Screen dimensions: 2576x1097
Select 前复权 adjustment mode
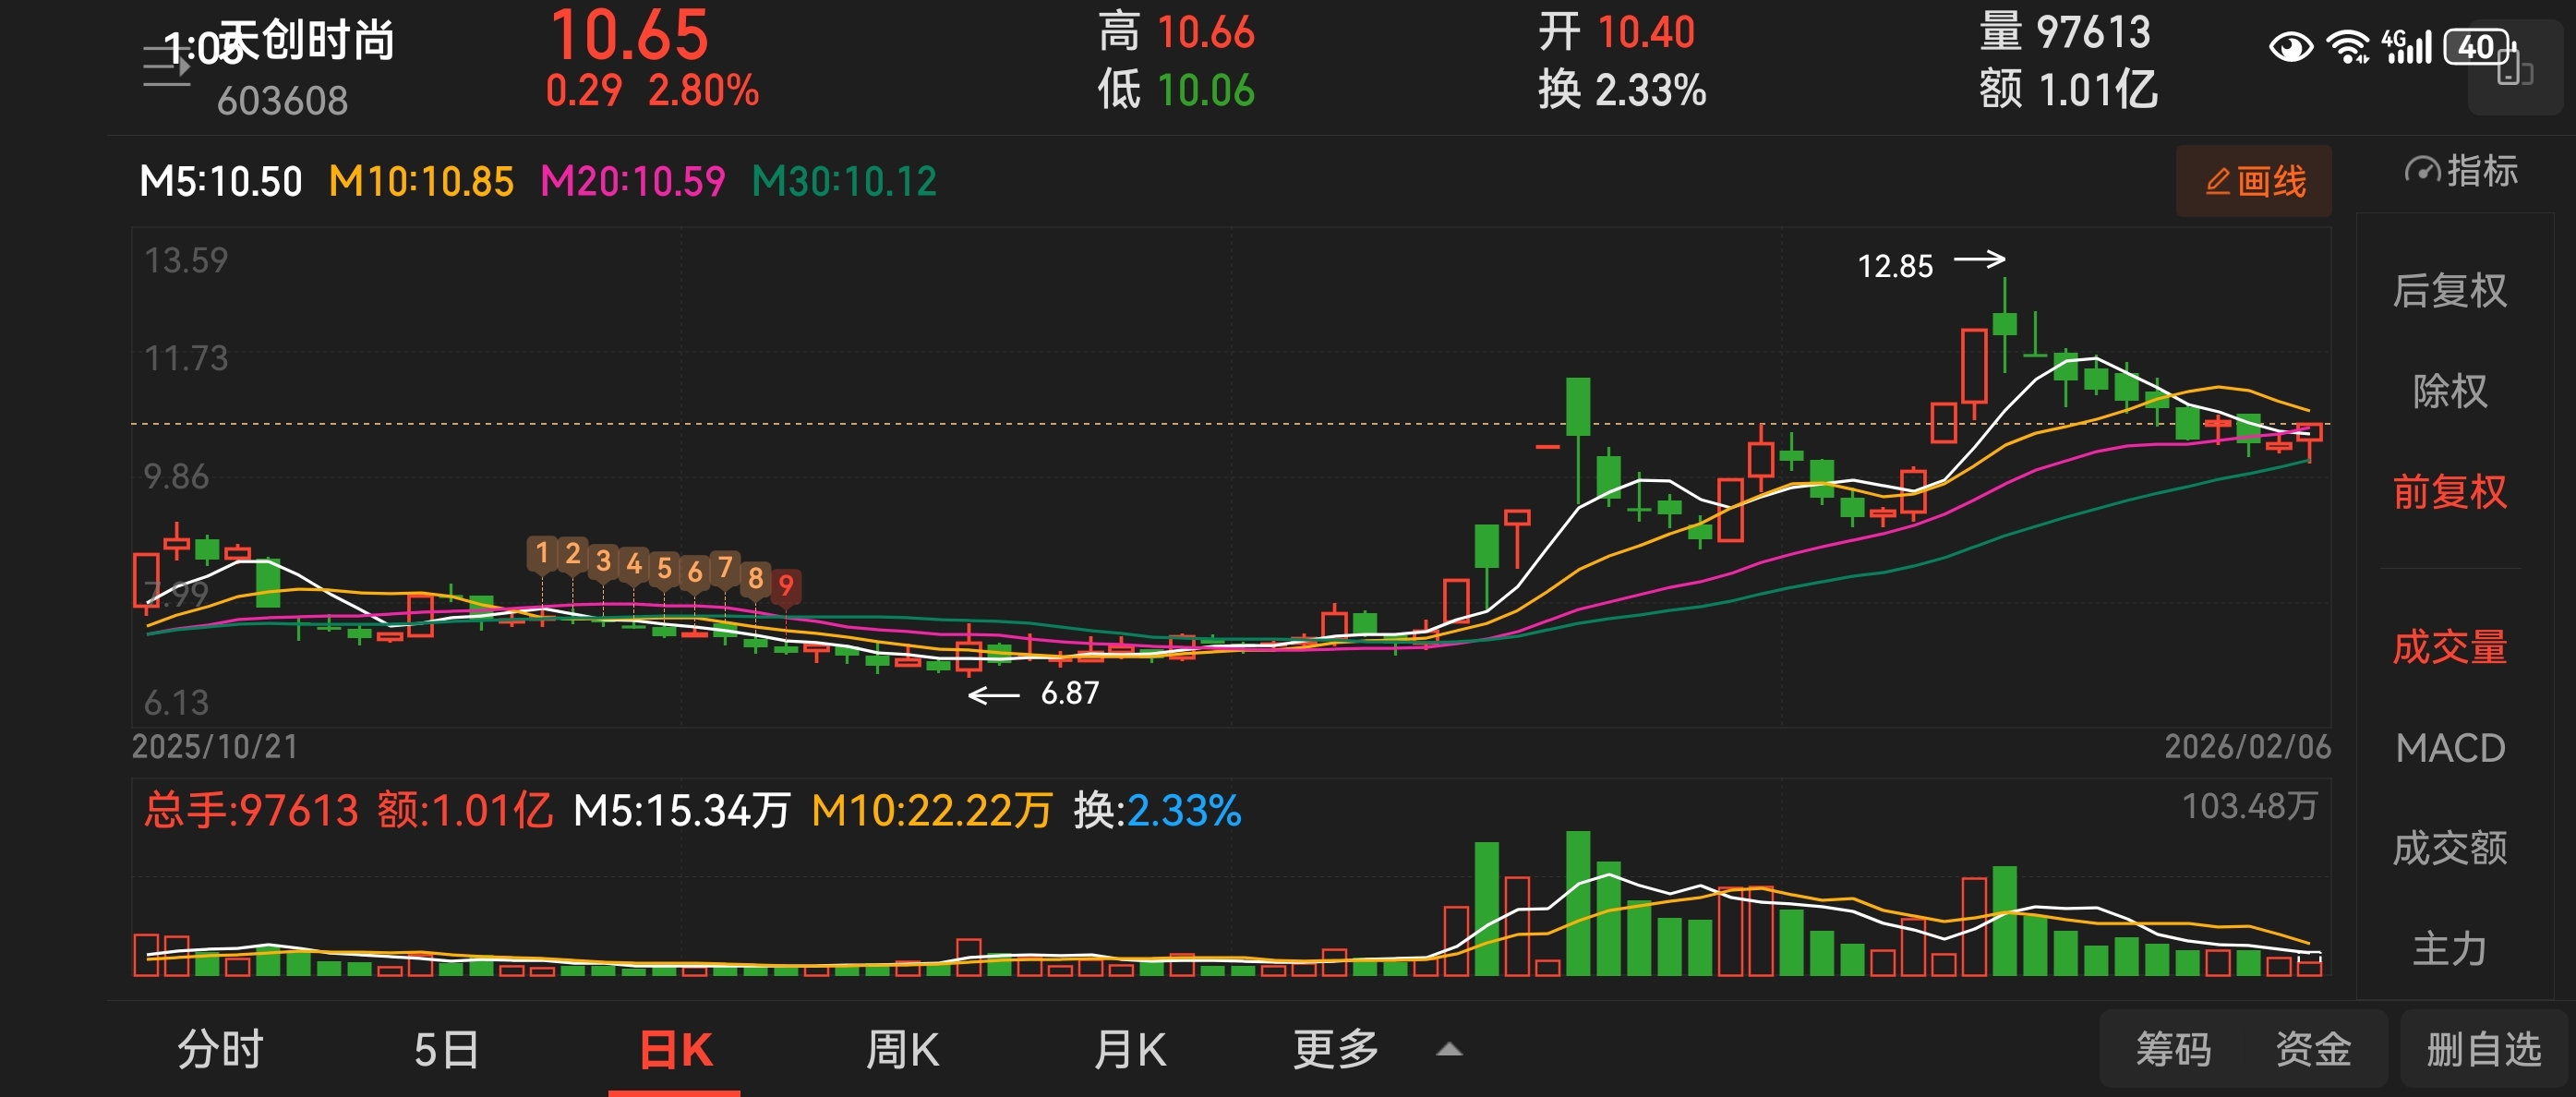(2449, 492)
